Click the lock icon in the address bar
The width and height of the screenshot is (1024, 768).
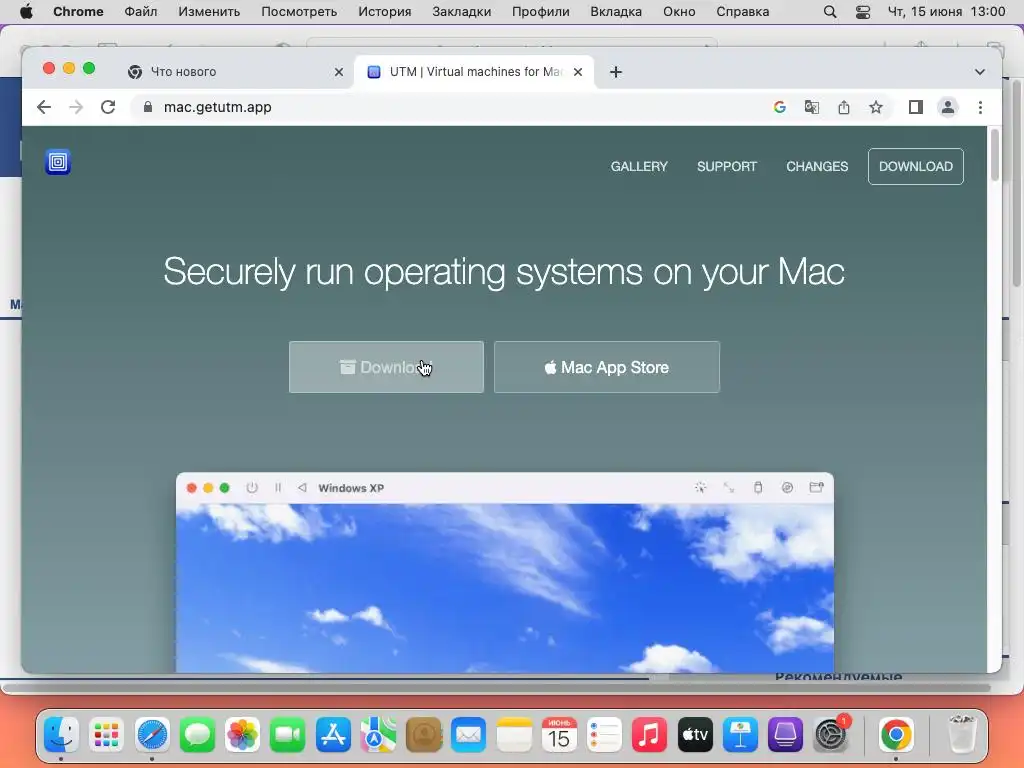(x=148, y=107)
